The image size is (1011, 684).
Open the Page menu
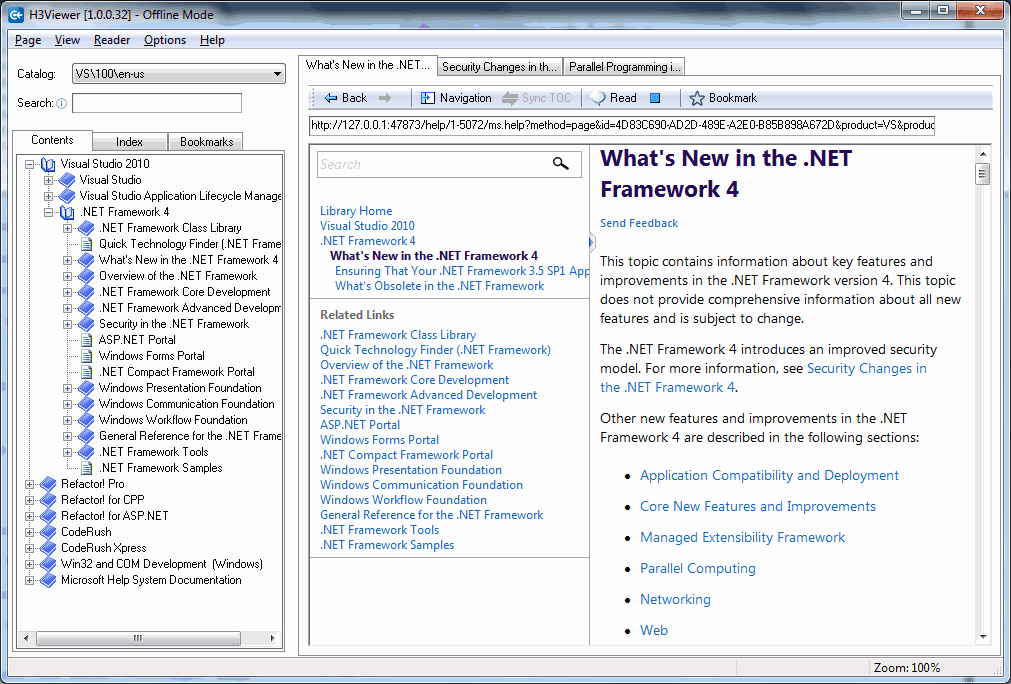coord(28,40)
